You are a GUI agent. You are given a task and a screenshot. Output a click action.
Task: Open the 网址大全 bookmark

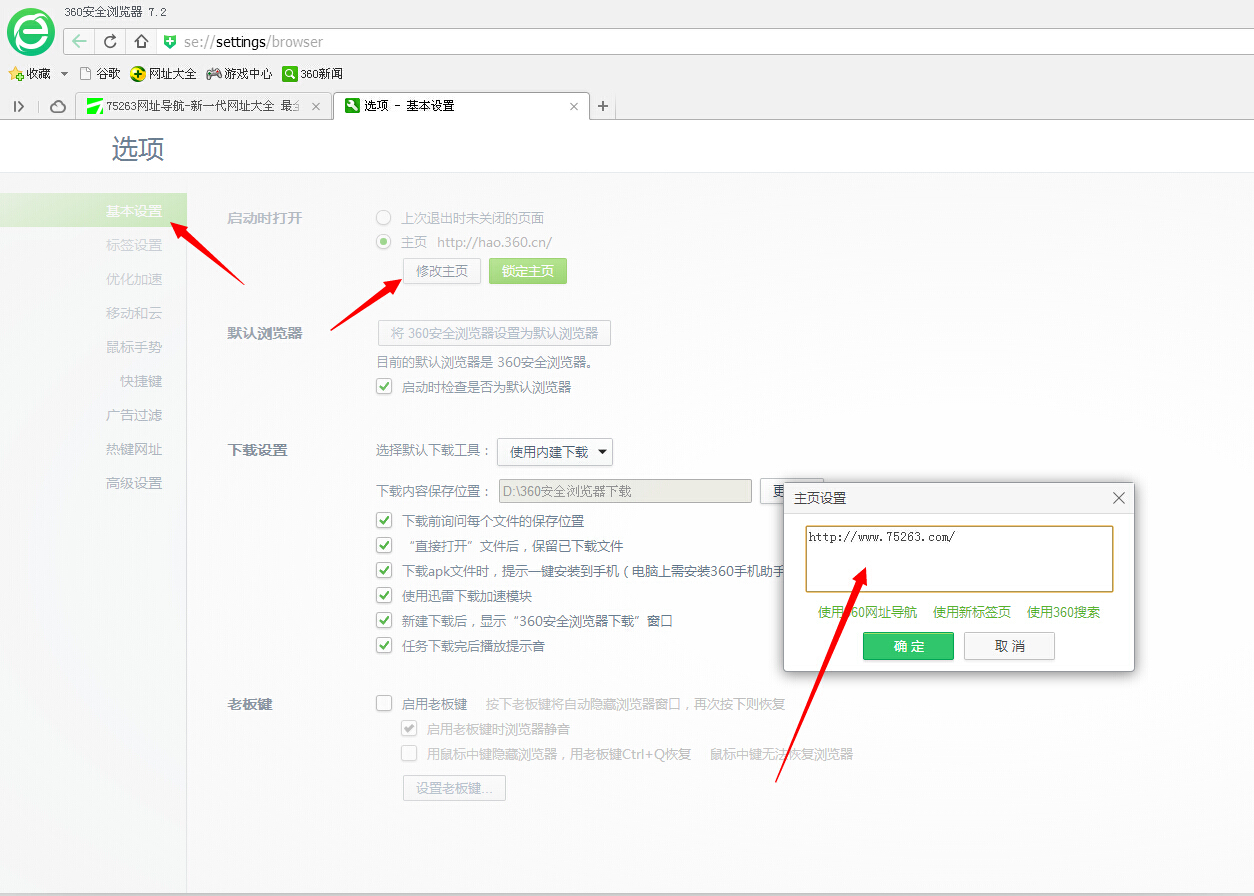point(163,74)
